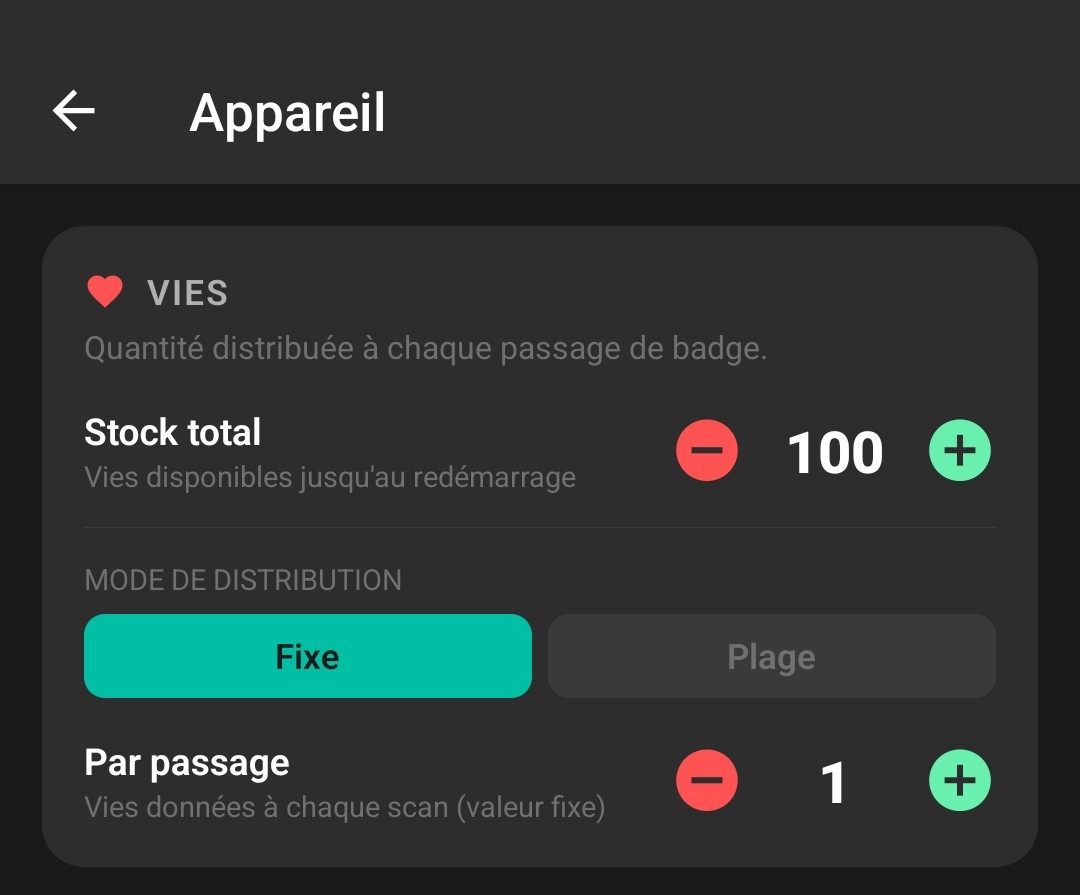1080x895 pixels.
Task: Select the VIES section header
Action: pyautogui.click(x=188, y=291)
